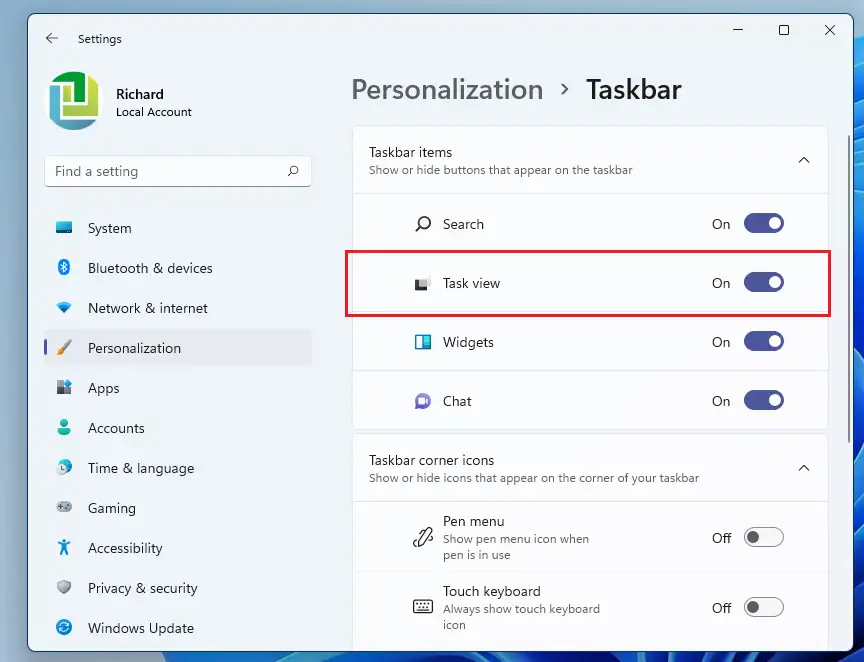Click the Taskbar corner icons heading
Image resolution: width=864 pixels, height=662 pixels.
click(431, 460)
